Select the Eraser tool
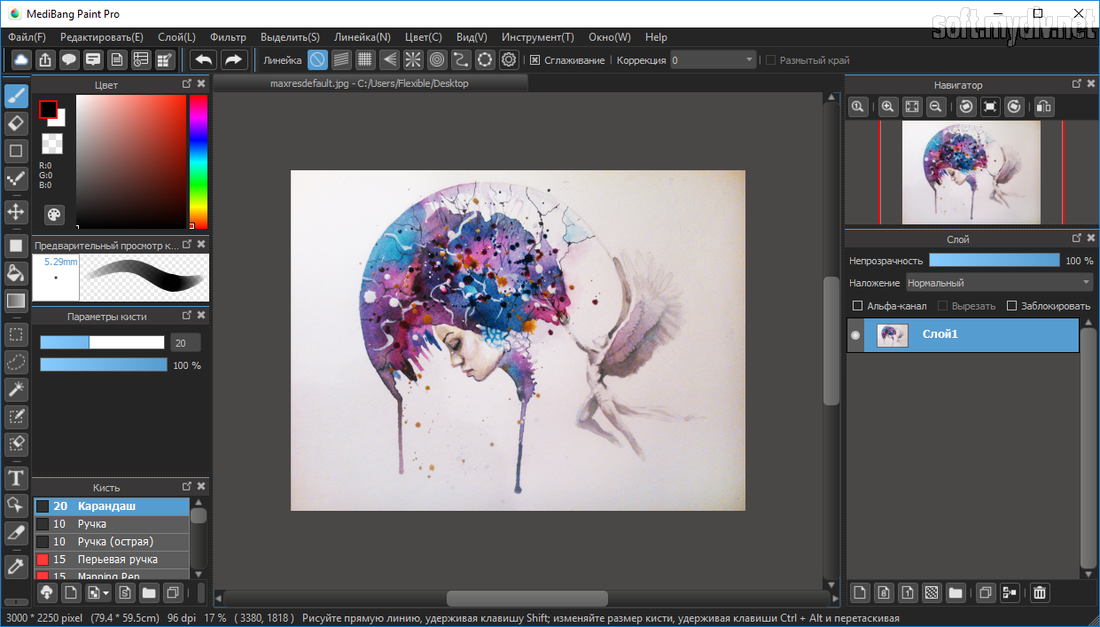The image size is (1100, 627). (16, 123)
